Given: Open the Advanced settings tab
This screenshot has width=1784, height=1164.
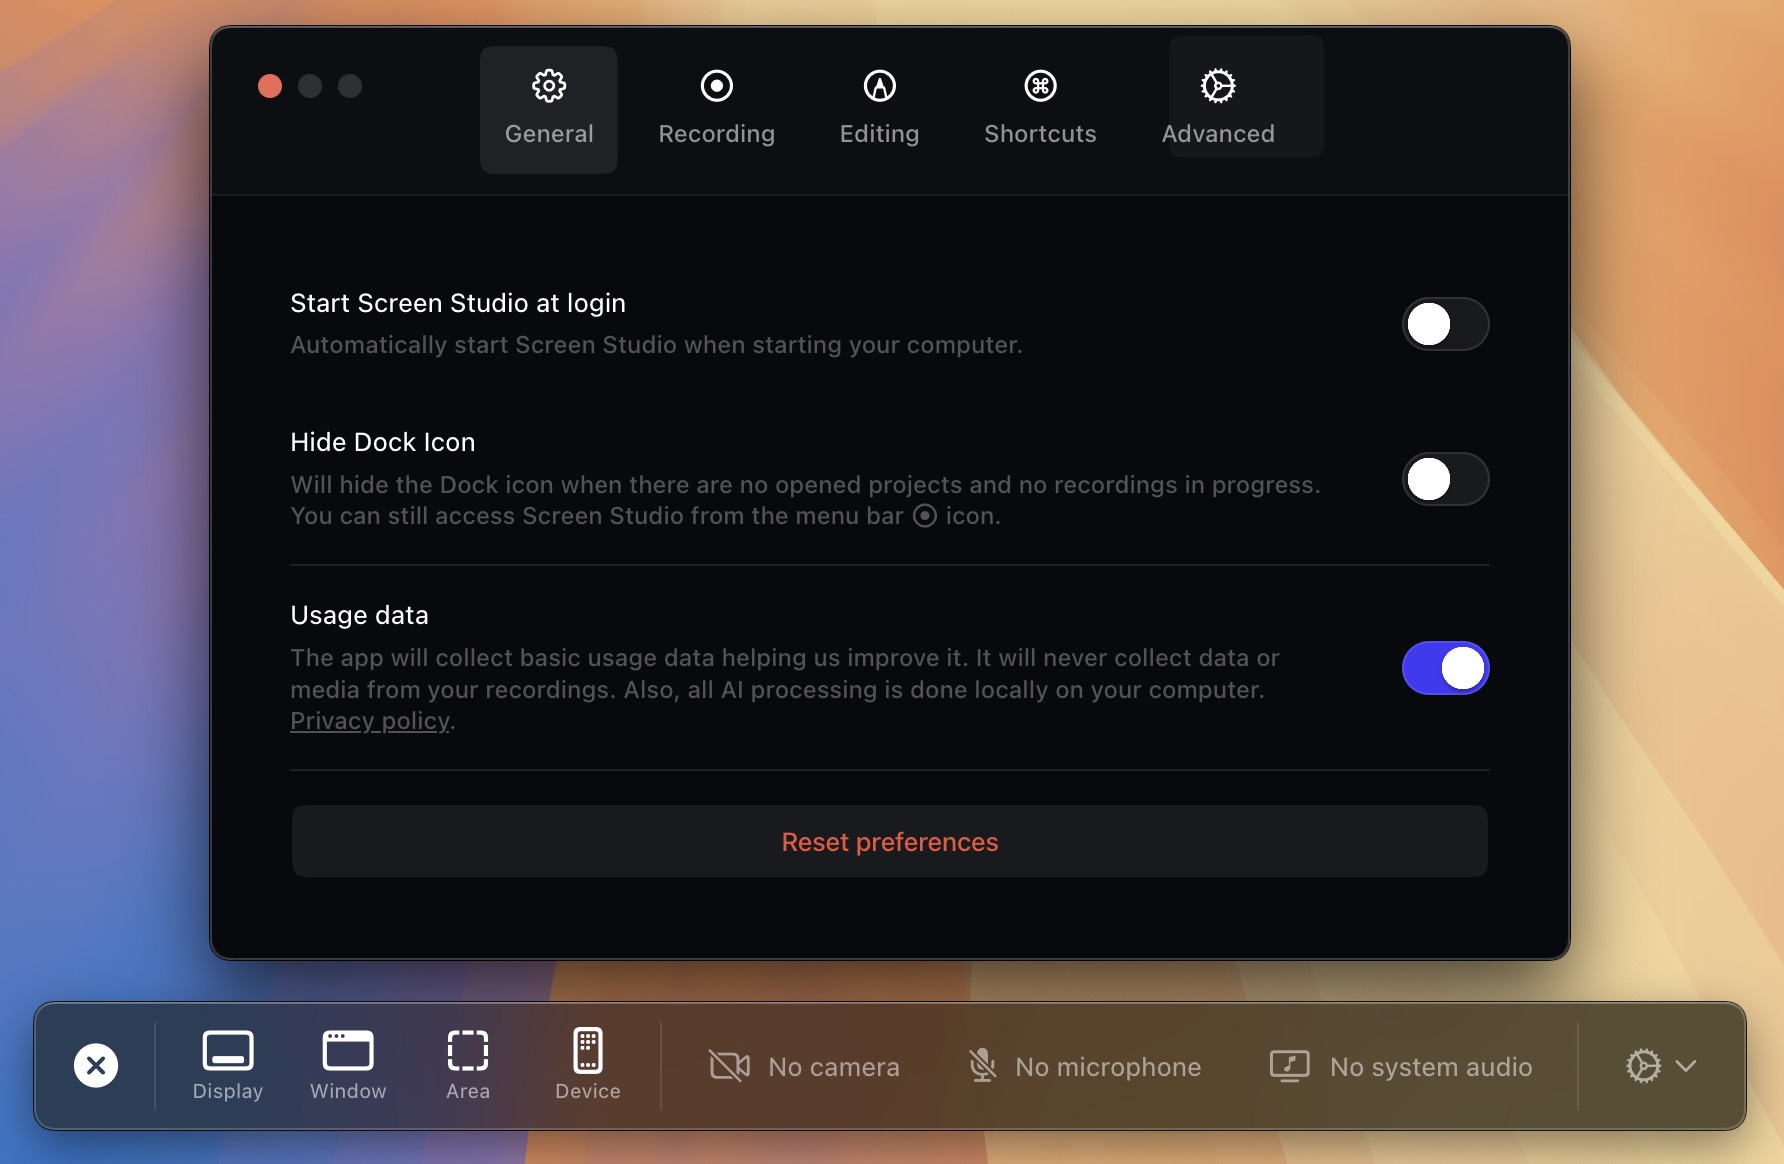Looking at the screenshot, I should pos(1218,109).
